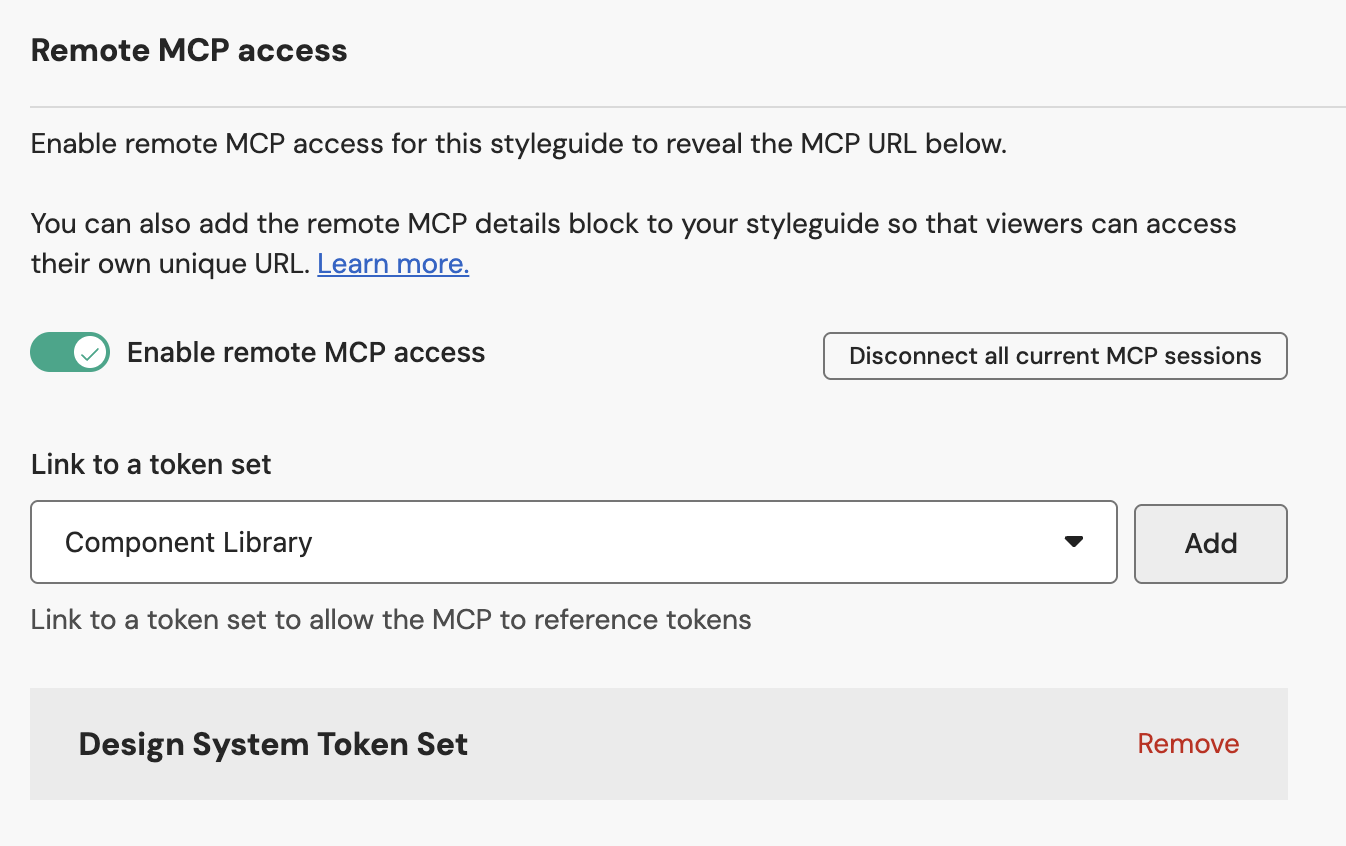
Task: Remove the Design System Token Set
Action: (1188, 744)
